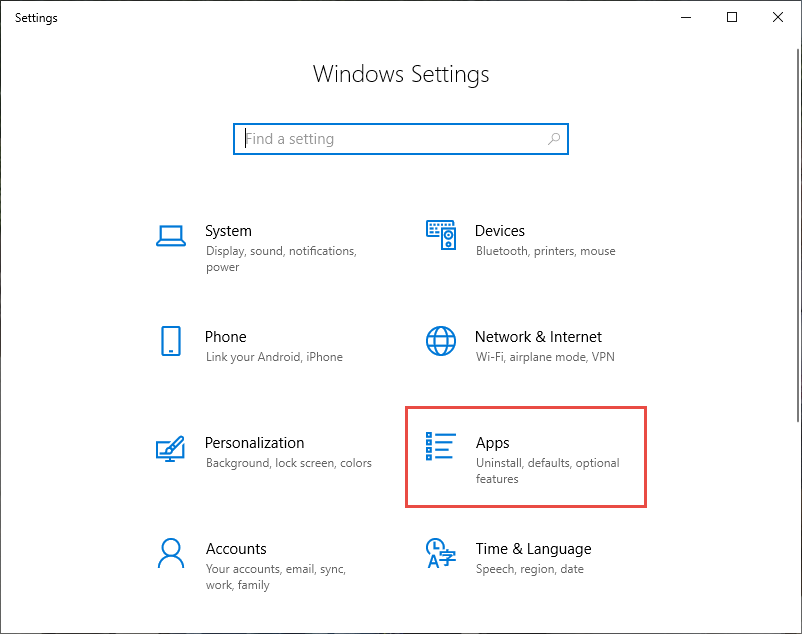Open the System settings title link

228,231
